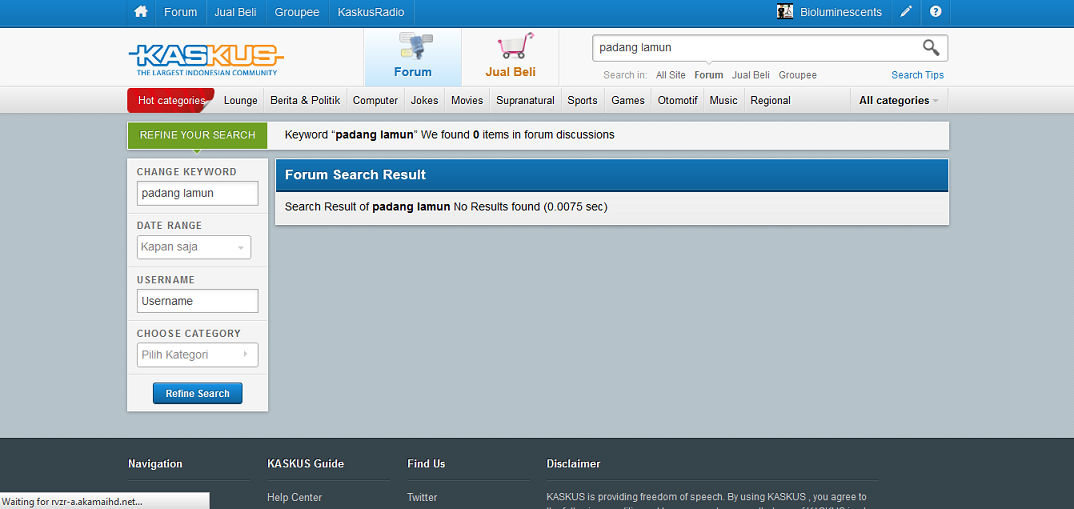Edit the Change Keyword field
This screenshot has width=1074, height=509.
pos(197,193)
